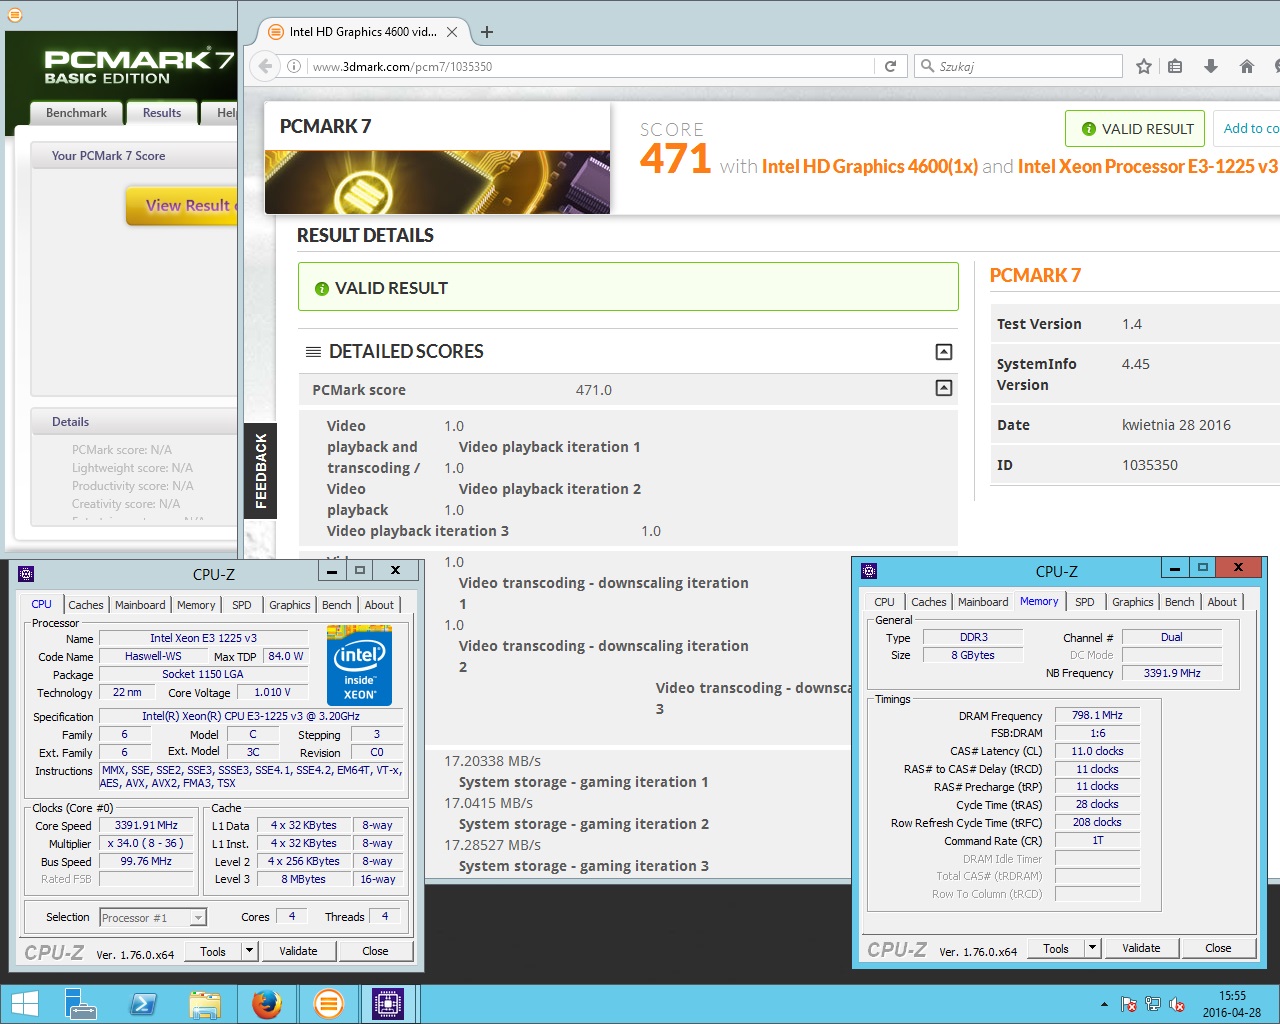Click the Firefox back arrow button

264,66
